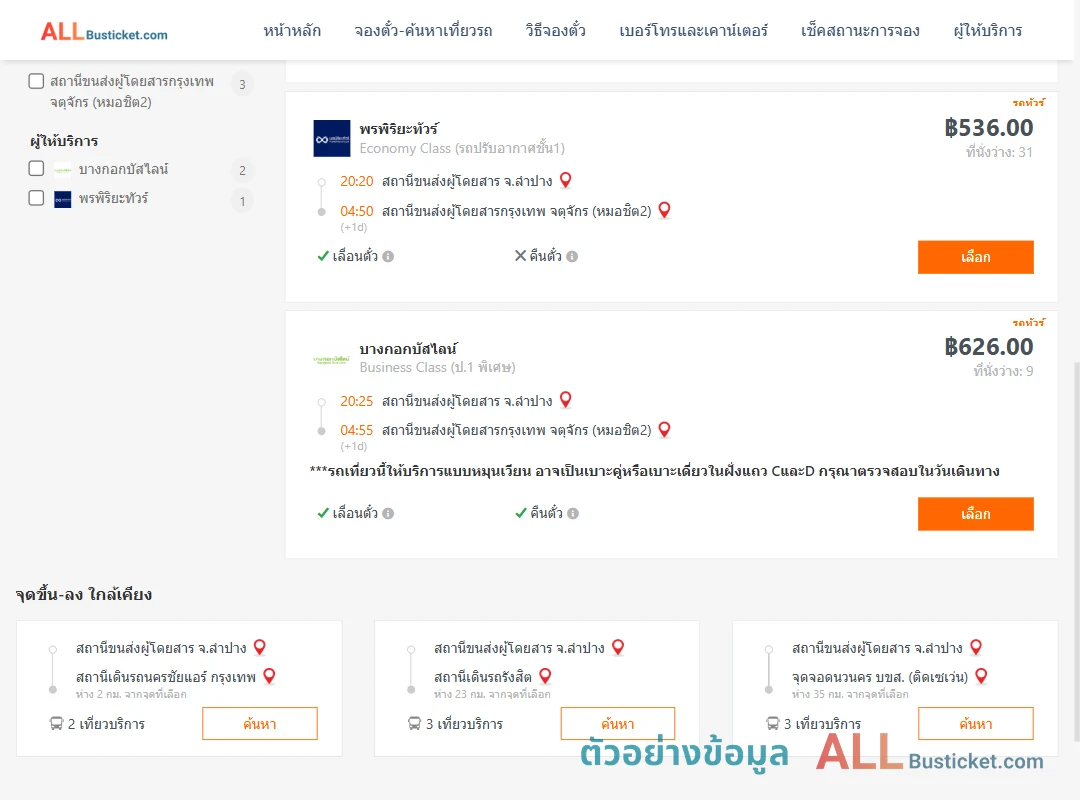Open map pin for 20:25 ลำปาง departure
1080x800 pixels.
tap(565, 400)
